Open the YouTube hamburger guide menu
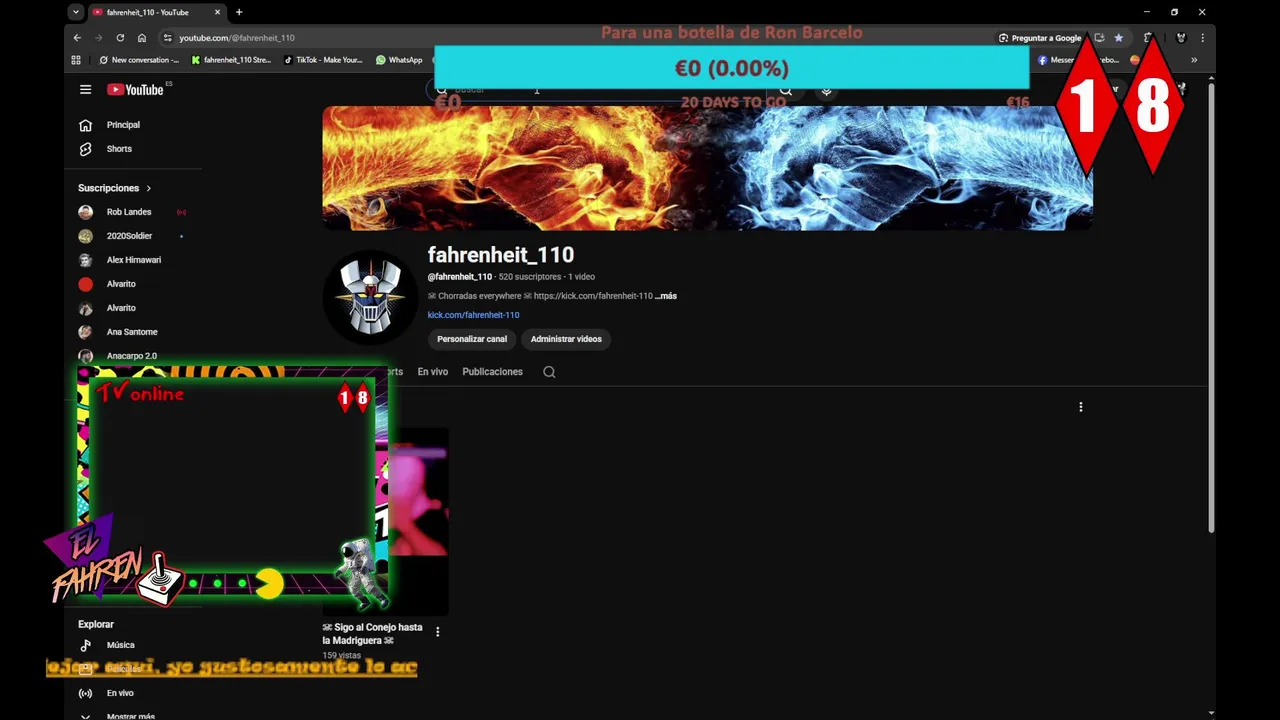The width and height of the screenshot is (1280, 720). (85, 89)
